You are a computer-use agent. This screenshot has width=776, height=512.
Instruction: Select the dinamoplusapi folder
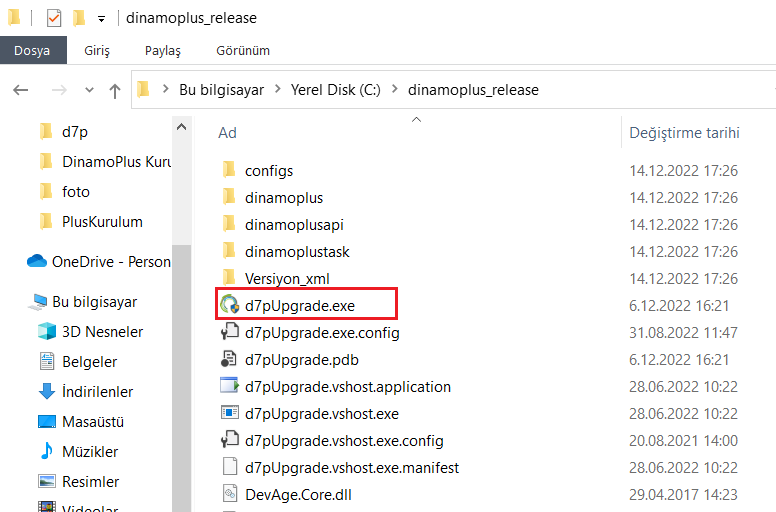point(294,225)
